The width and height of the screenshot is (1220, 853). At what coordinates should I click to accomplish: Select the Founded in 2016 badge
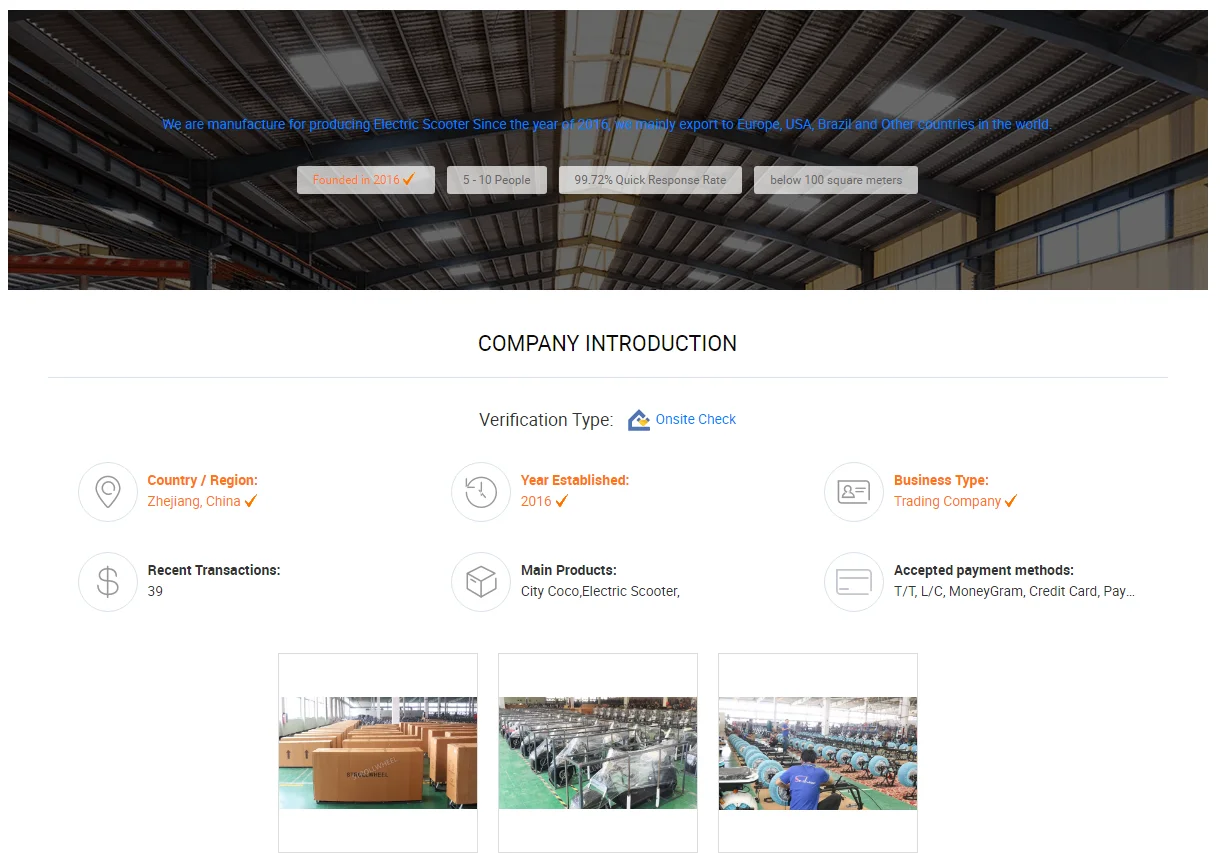click(366, 180)
